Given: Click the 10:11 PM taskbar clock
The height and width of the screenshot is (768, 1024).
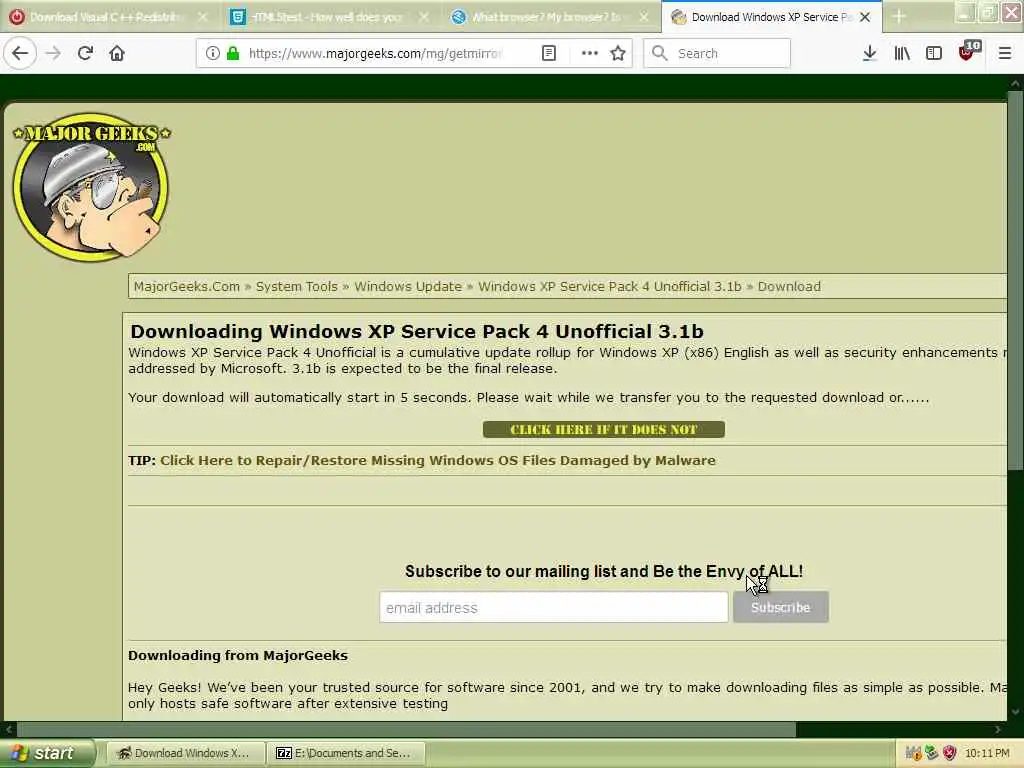Looking at the screenshot, I should [987, 753].
